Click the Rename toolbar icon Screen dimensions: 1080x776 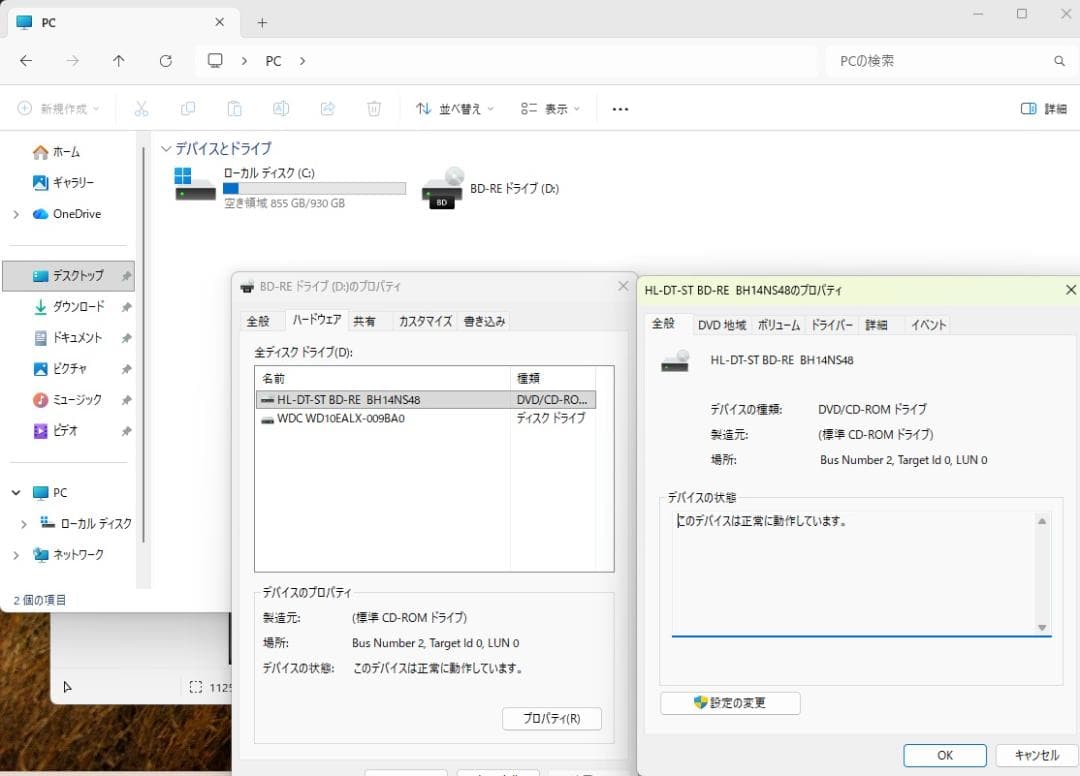[281, 108]
